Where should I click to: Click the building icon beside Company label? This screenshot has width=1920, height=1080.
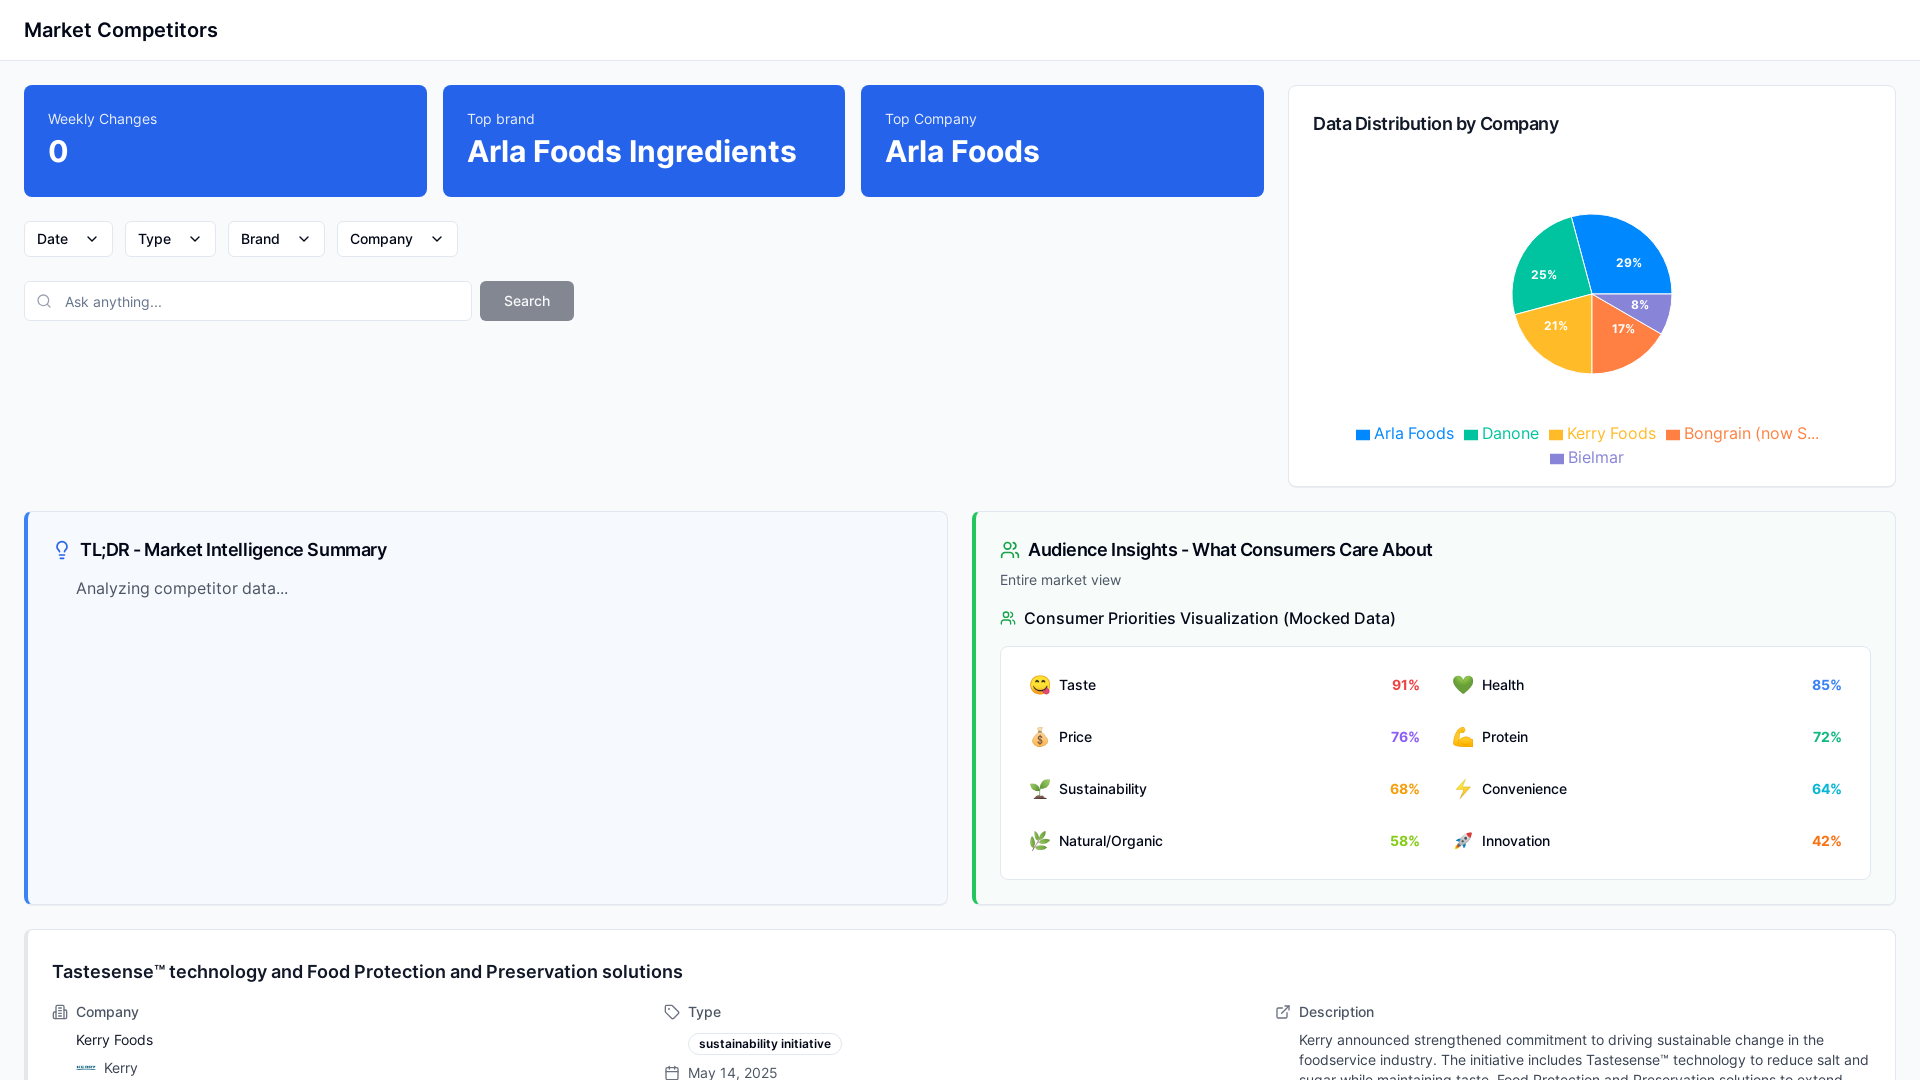[60, 1013]
